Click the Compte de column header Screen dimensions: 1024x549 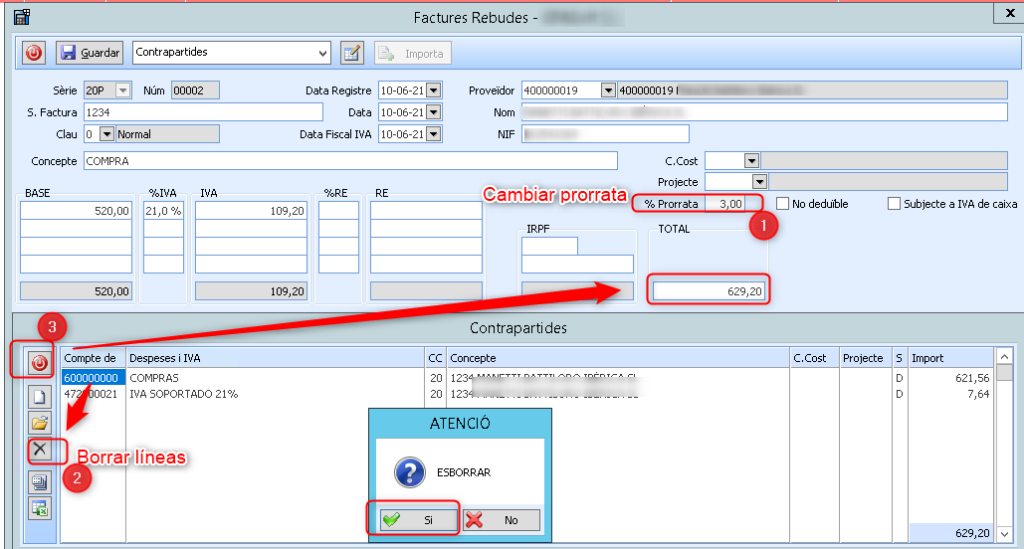click(x=92, y=358)
